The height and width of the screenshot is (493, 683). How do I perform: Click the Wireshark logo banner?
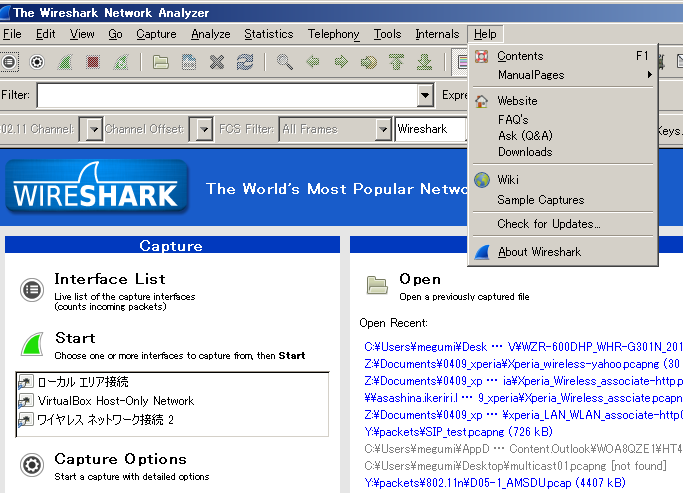(97, 187)
